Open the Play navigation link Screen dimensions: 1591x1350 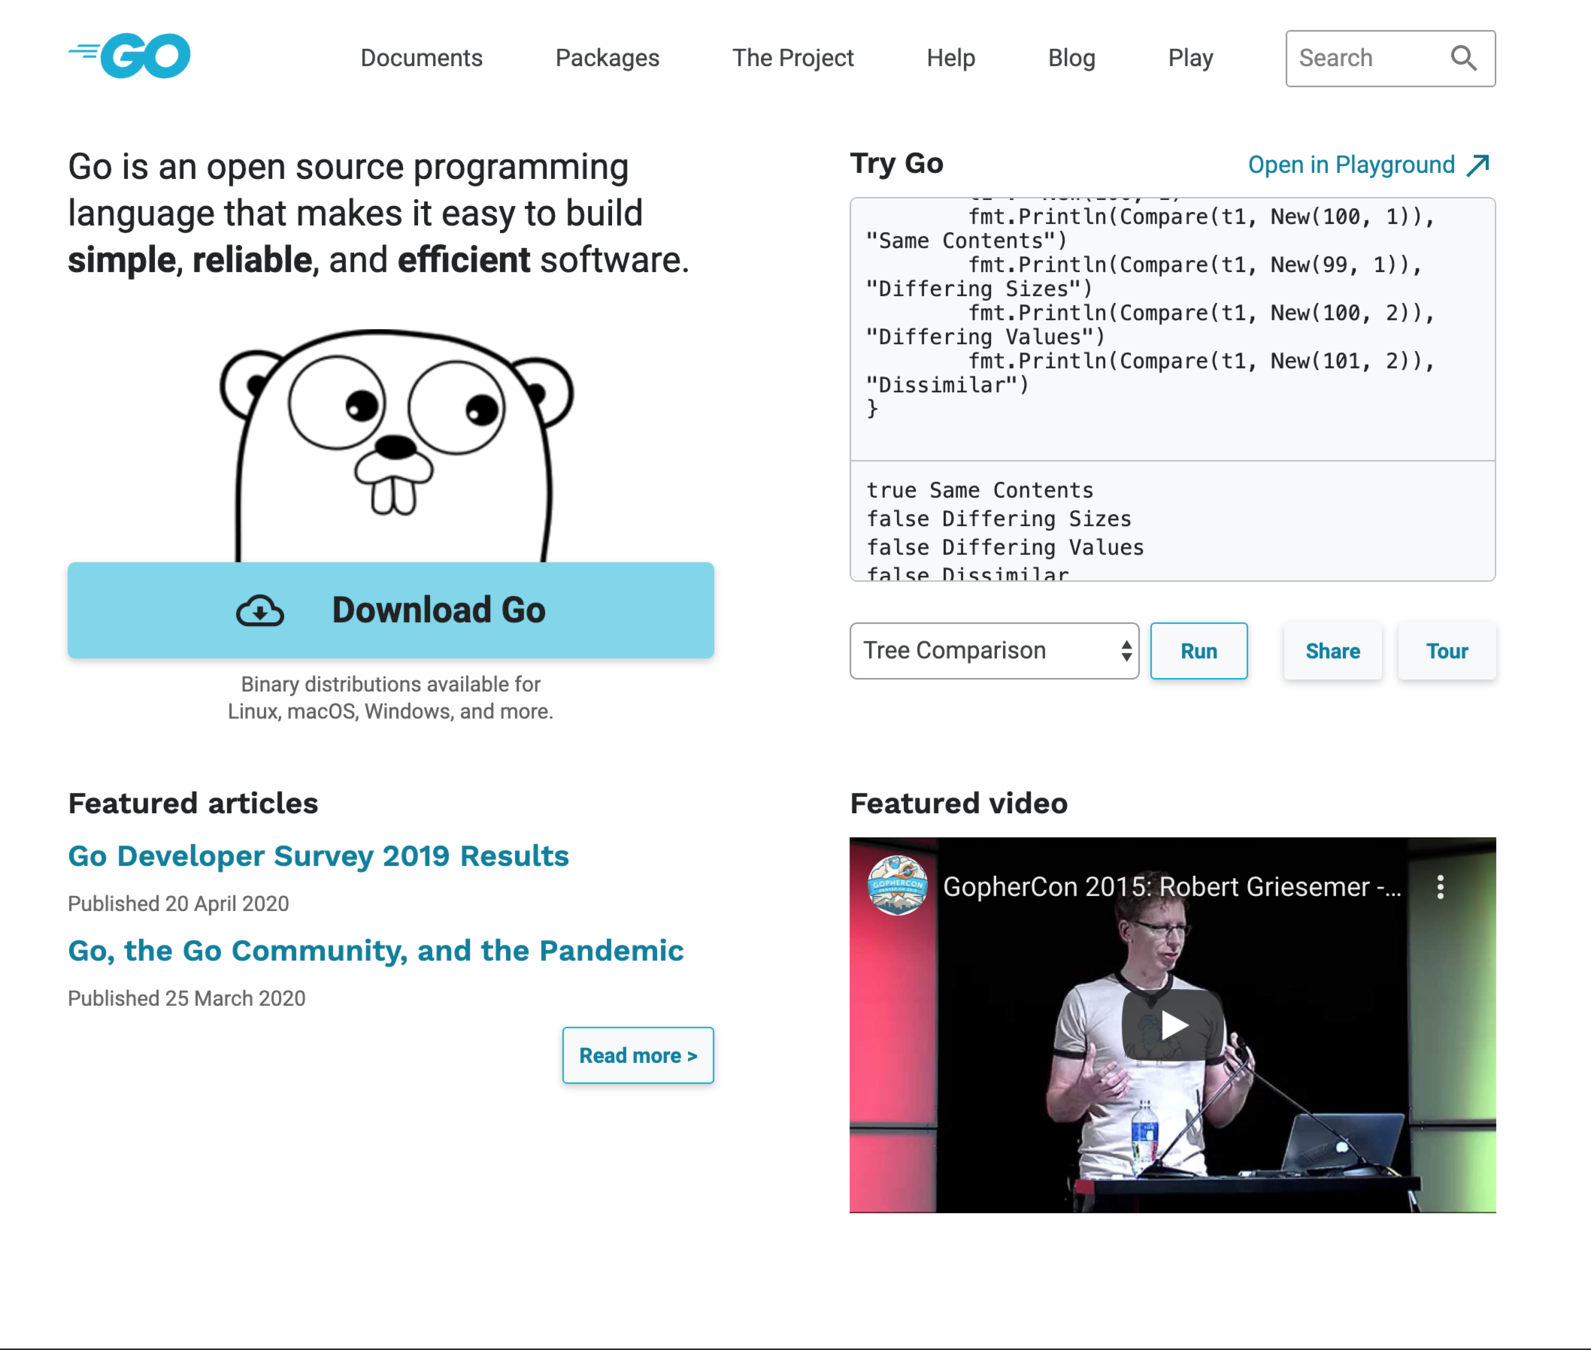pos(1190,58)
